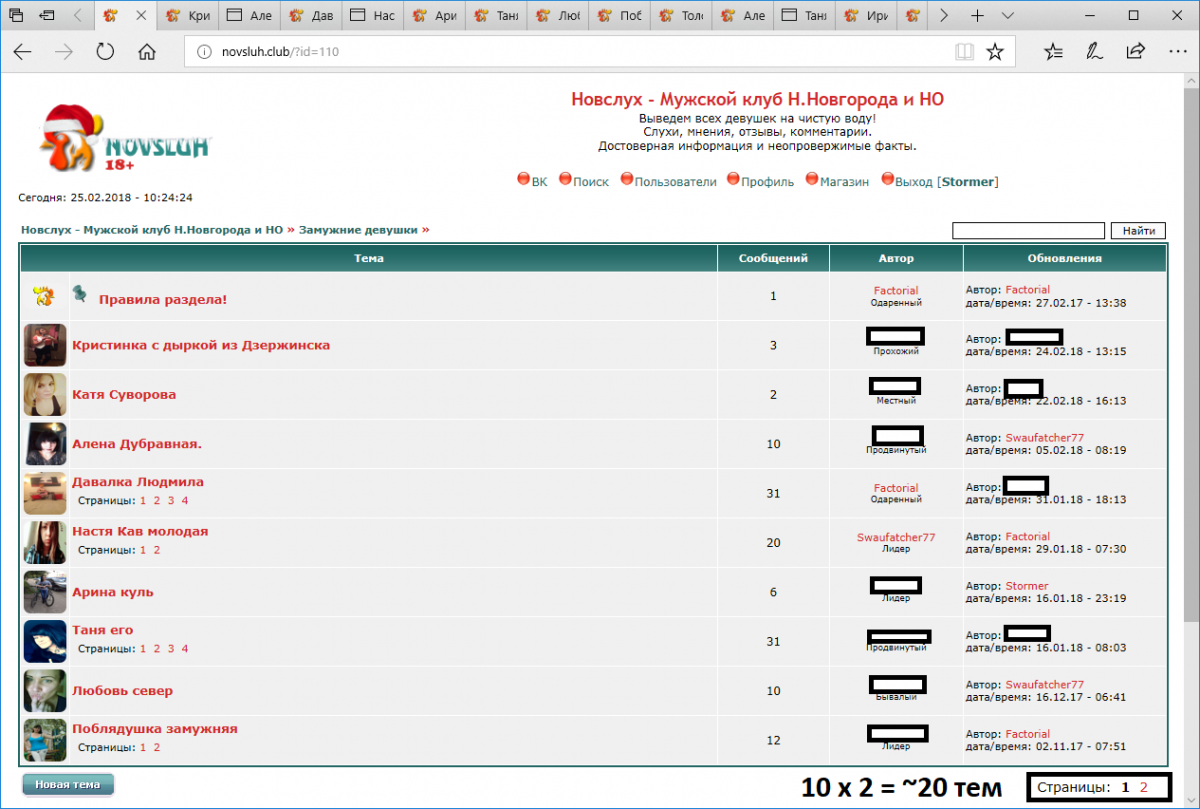Go to page 2 of topics
This screenshot has width=1200, height=809.
click(1144, 787)
